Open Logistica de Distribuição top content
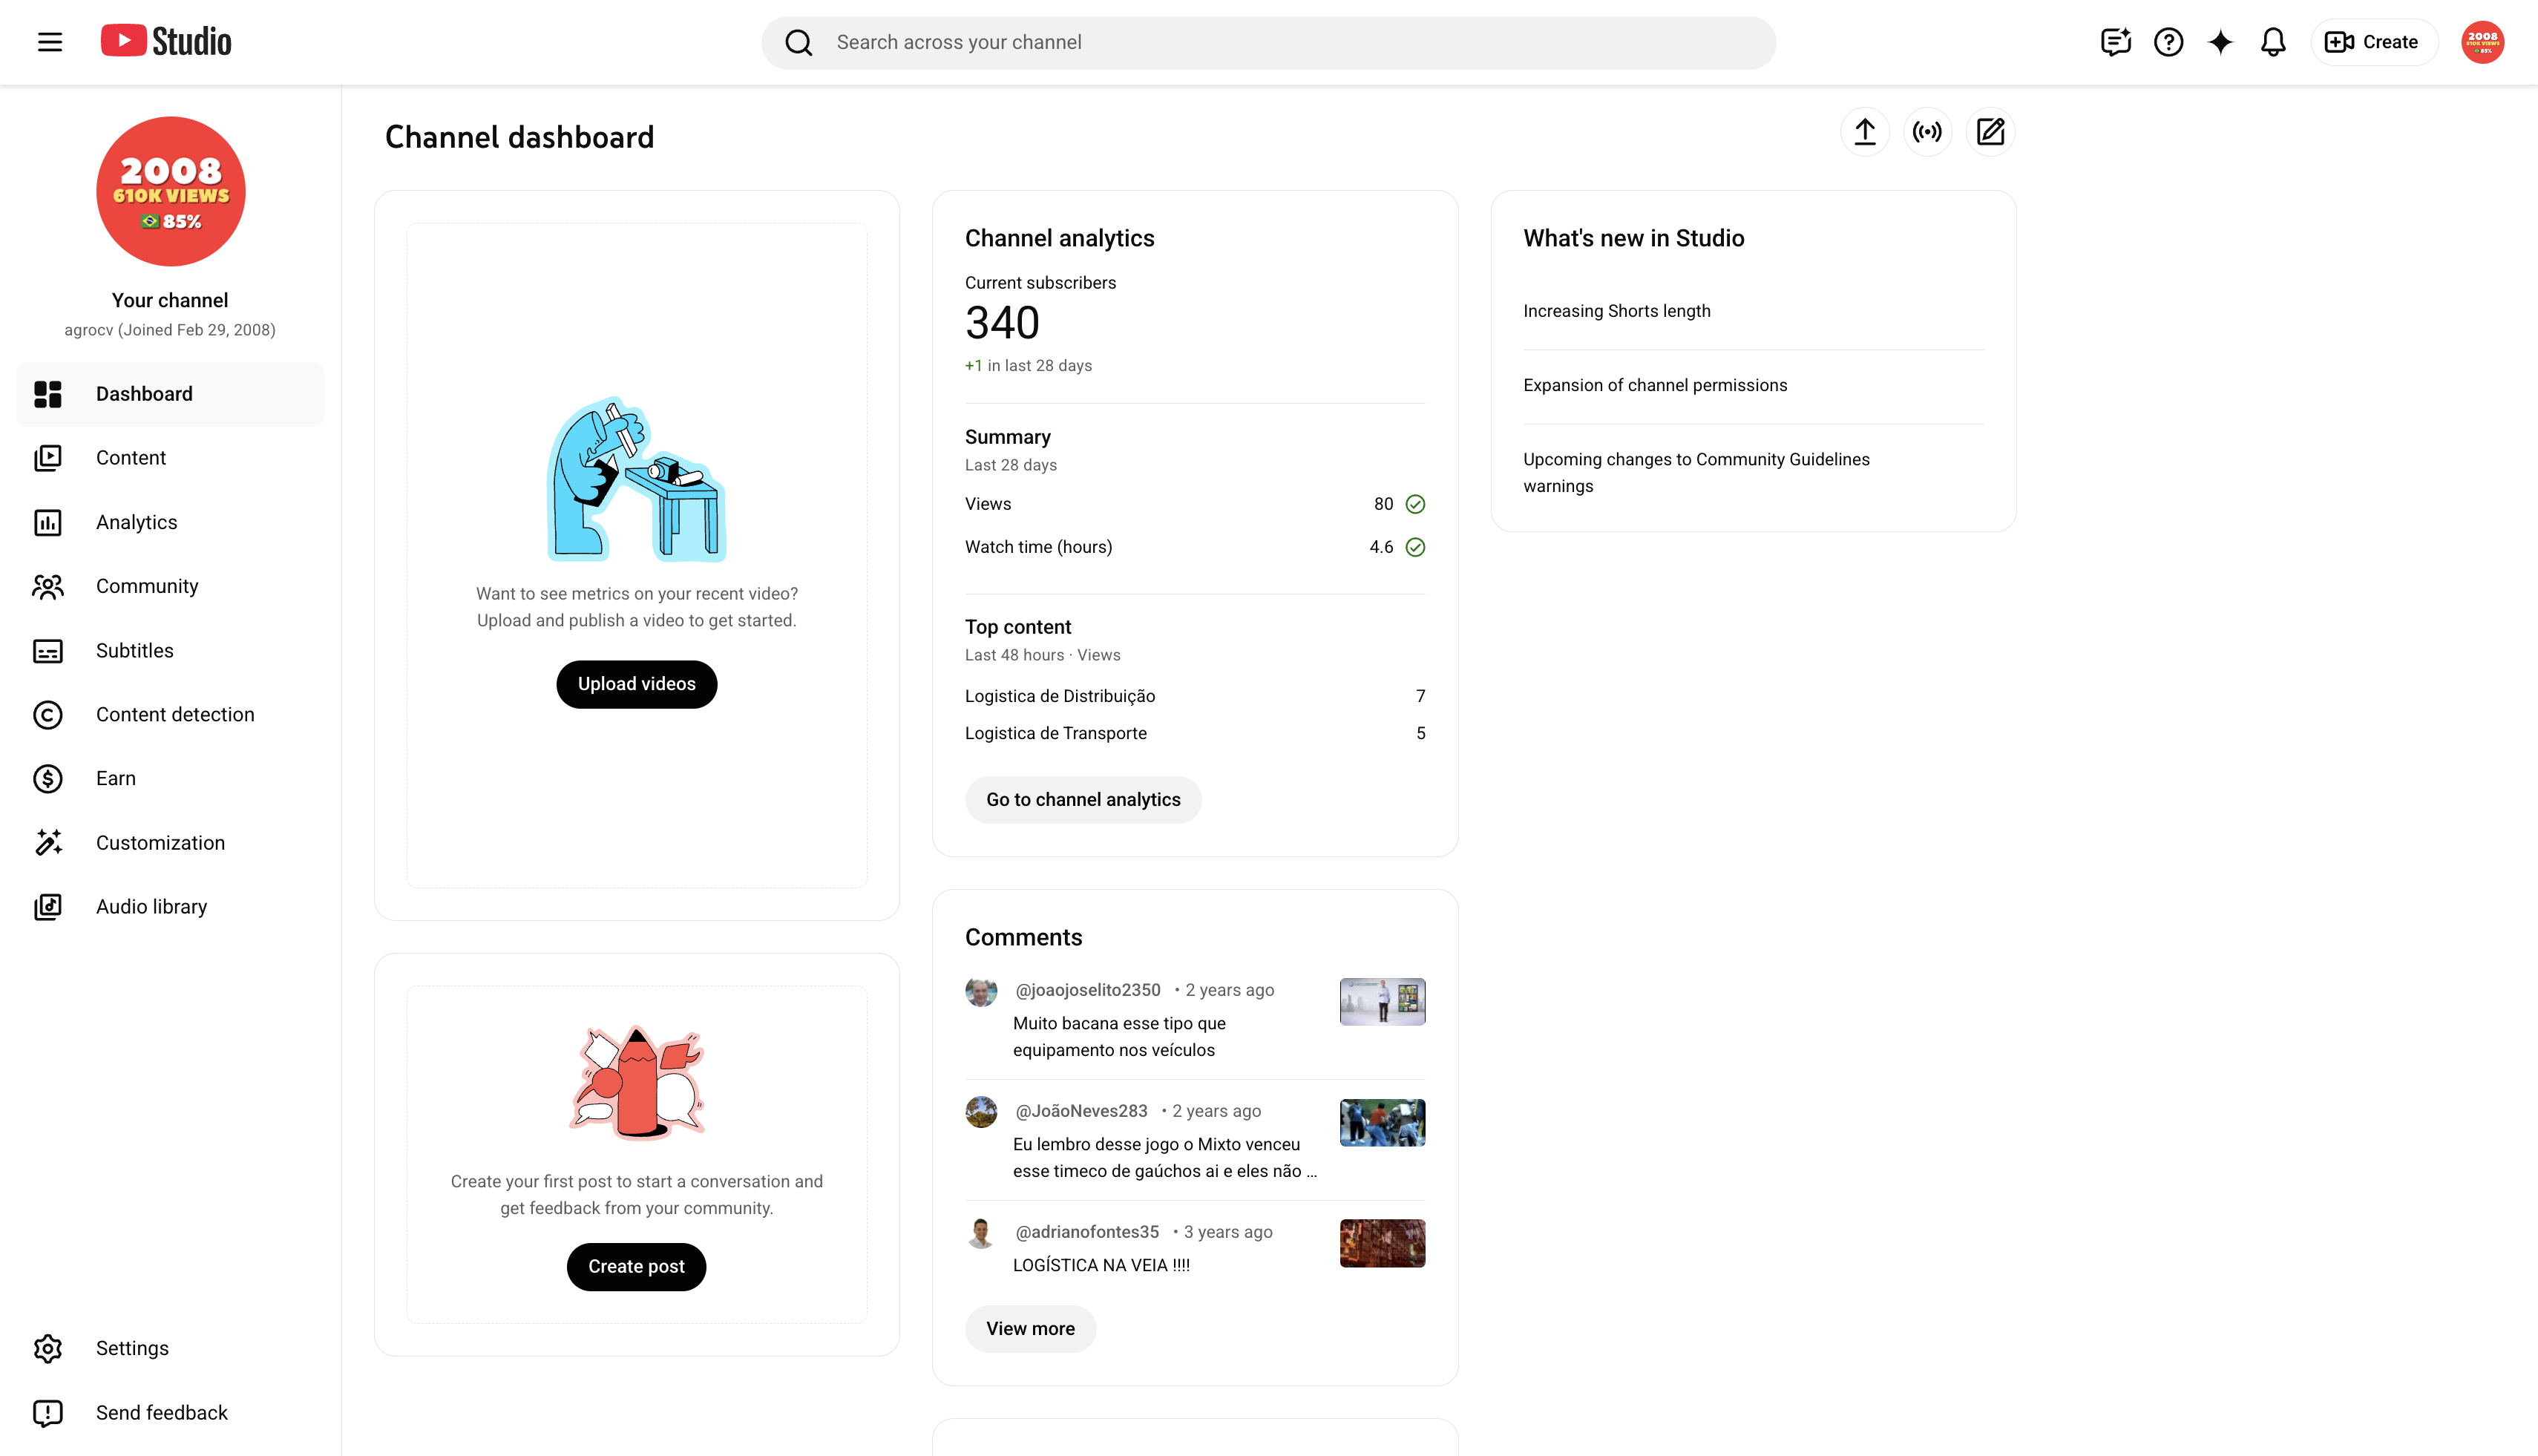 pos(1060,696)
